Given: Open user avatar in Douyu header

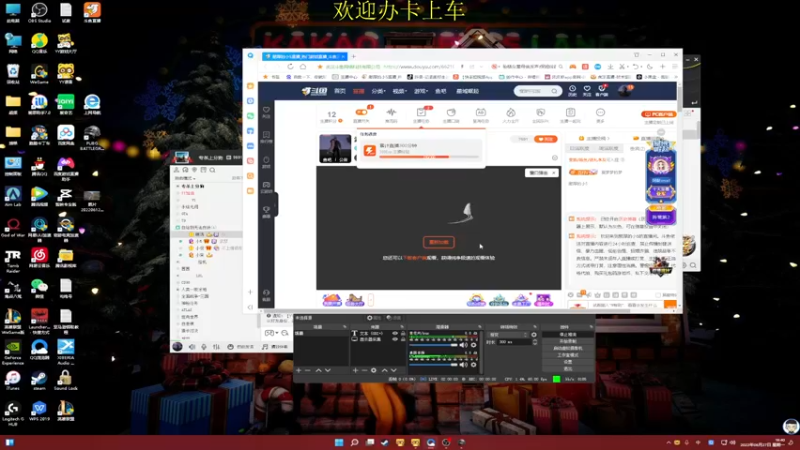Looking at the screenshot, I should coord(624,91).
